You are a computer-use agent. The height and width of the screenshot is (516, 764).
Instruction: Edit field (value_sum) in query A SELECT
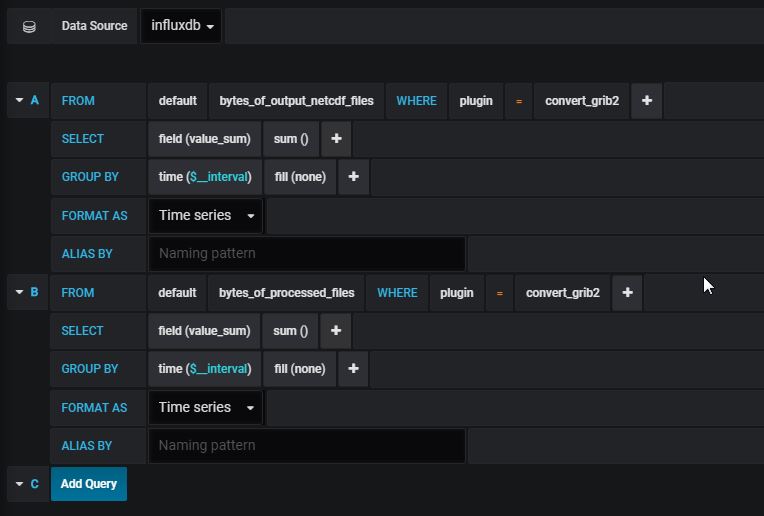pos(204,139)
